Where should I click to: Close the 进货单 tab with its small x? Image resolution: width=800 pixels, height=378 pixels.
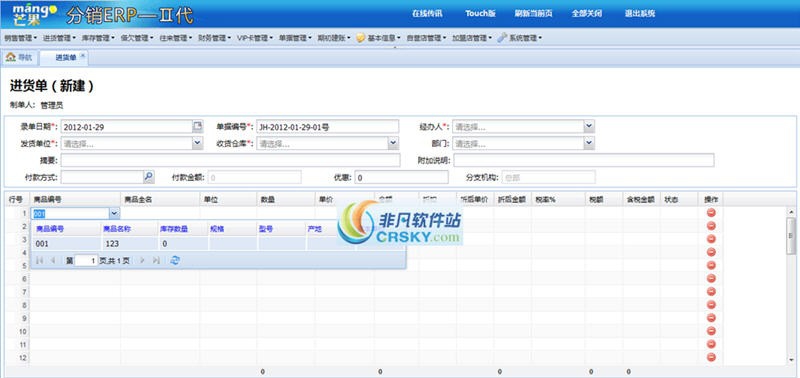coord(83,55)
